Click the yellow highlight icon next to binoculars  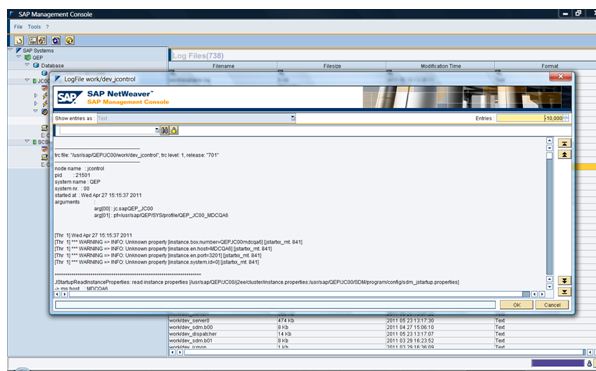[174, 130]
